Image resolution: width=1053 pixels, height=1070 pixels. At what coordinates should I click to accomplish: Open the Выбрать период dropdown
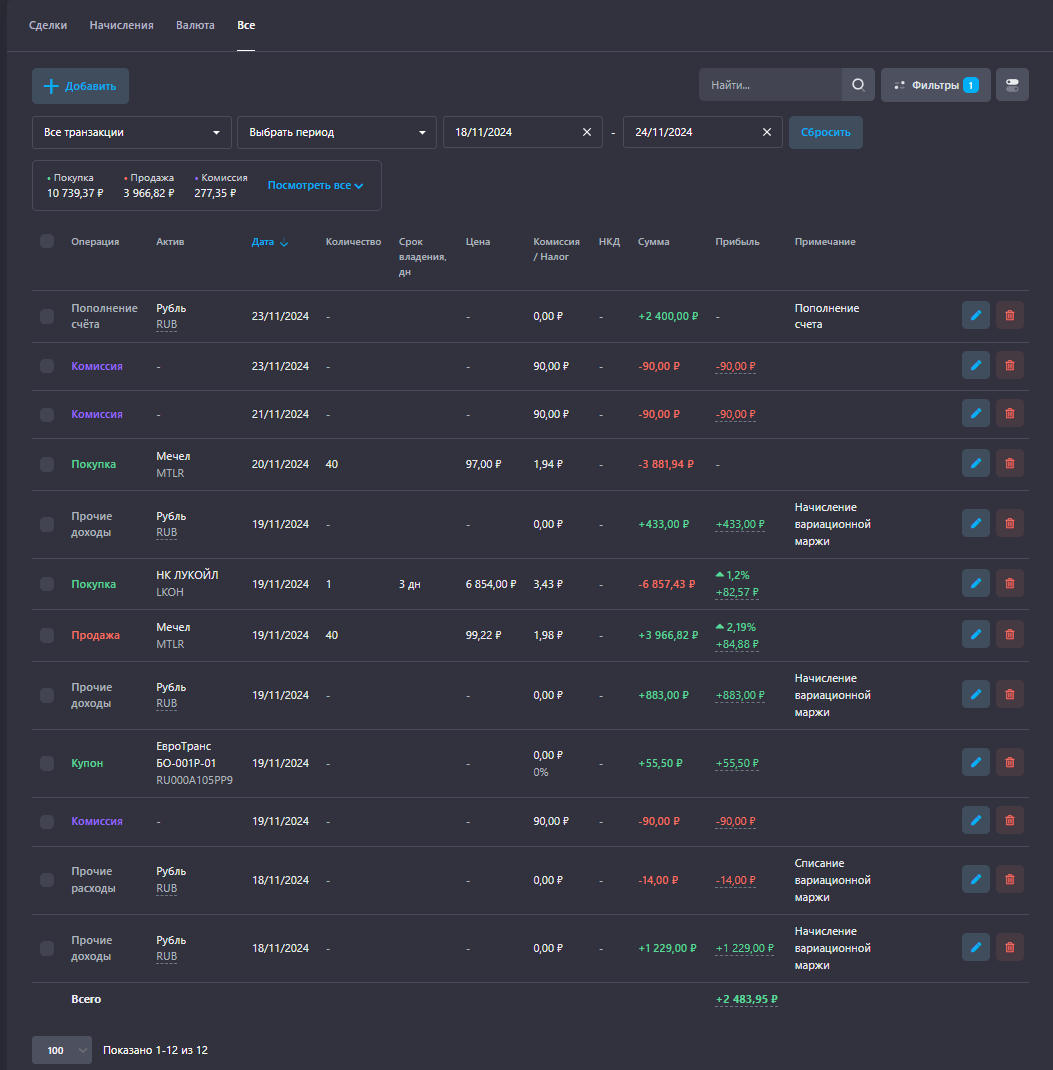coord(336,132)
